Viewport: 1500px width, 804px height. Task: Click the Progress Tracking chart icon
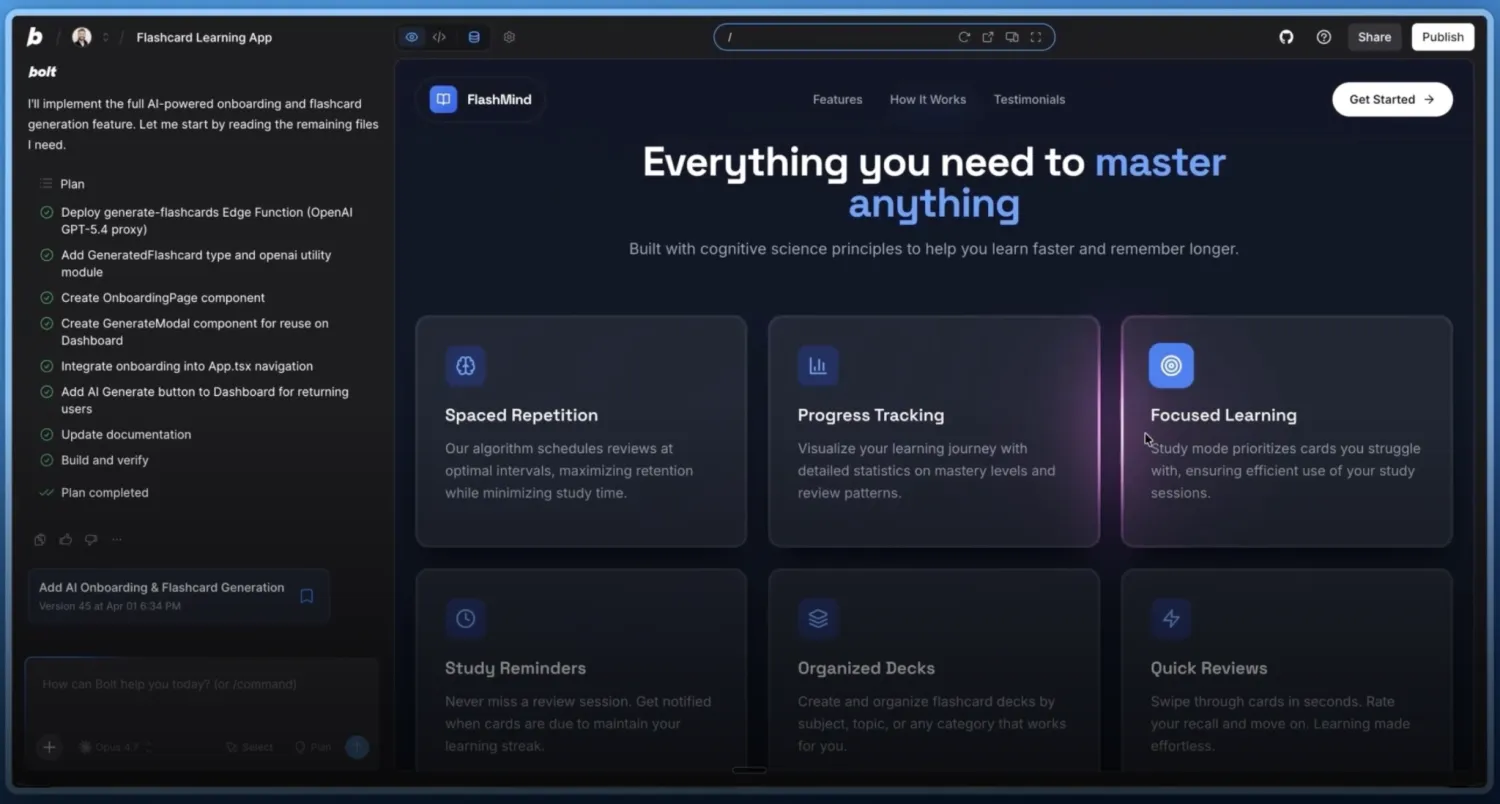[818, 366]
